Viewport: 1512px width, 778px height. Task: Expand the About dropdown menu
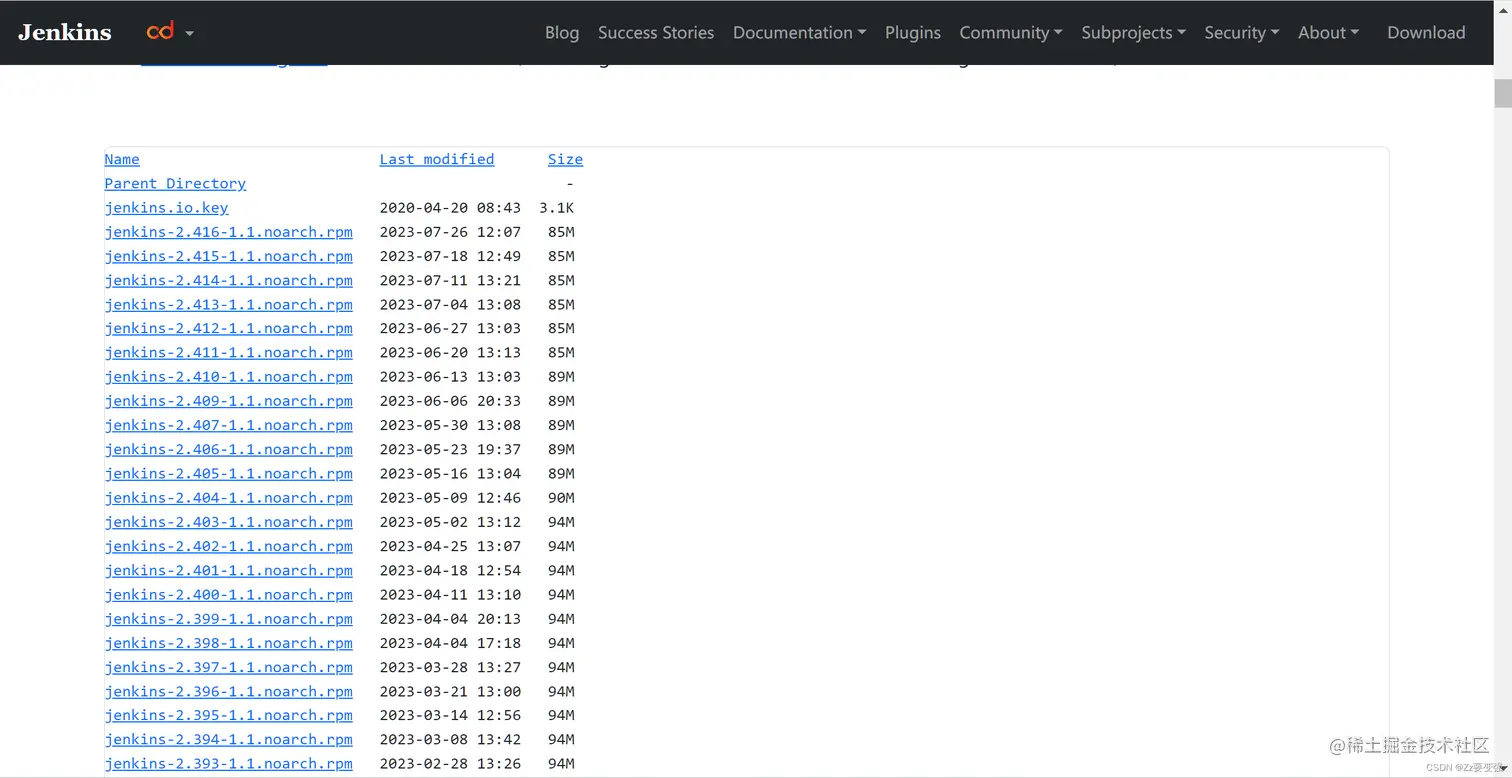tap(1328, 32)
